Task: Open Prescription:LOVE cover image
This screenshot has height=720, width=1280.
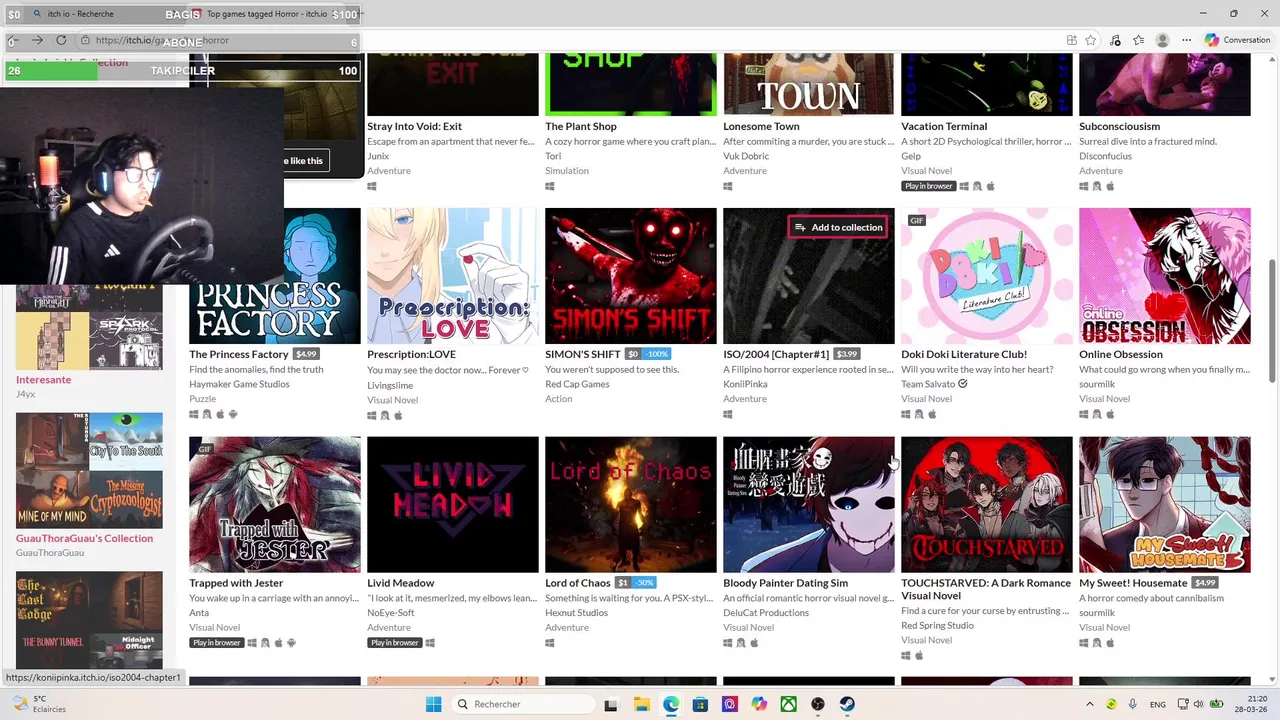Action: (x=453, y=276)
